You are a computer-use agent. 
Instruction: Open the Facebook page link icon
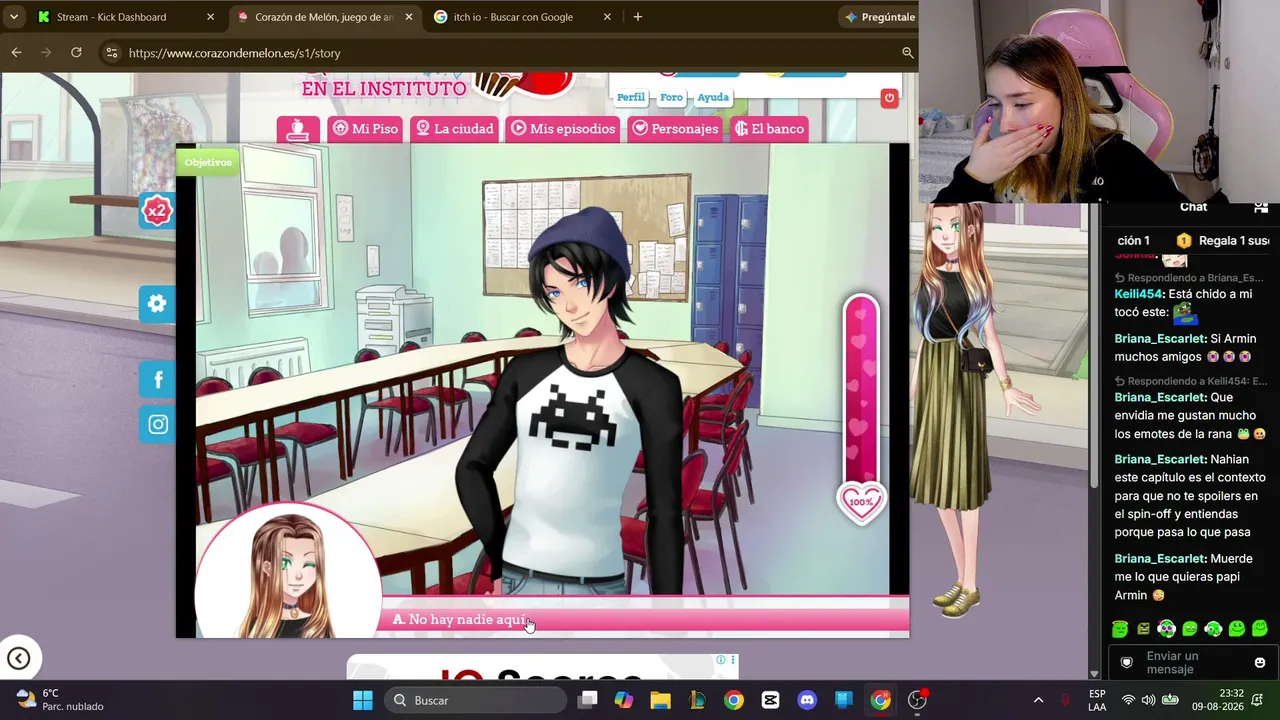[x=158, y=380]
